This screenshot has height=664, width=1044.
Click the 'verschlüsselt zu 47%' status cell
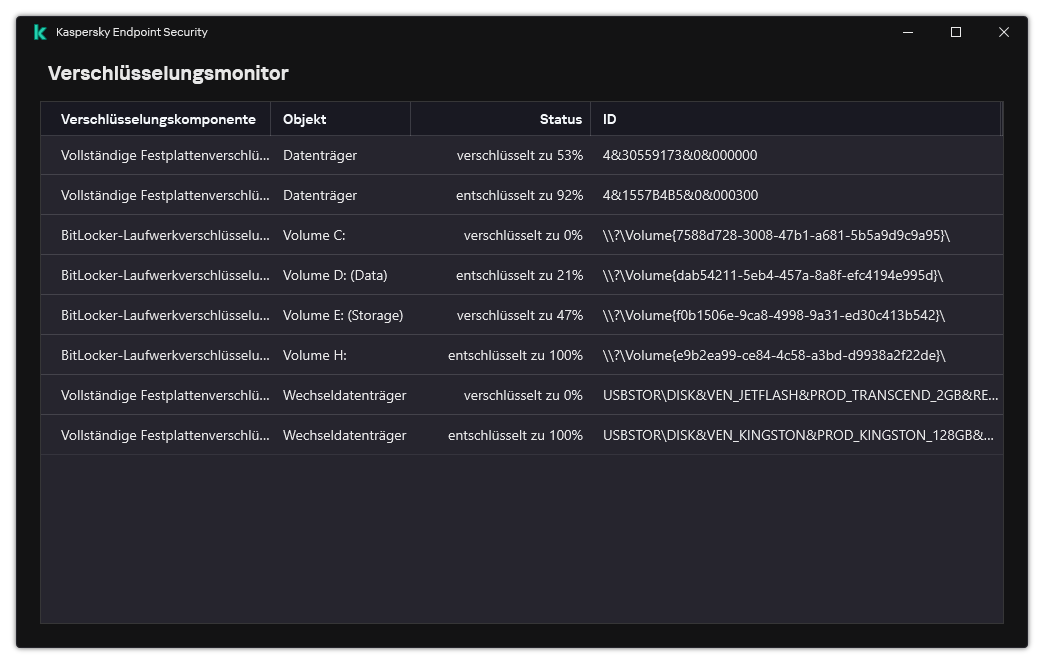[519, 315]
